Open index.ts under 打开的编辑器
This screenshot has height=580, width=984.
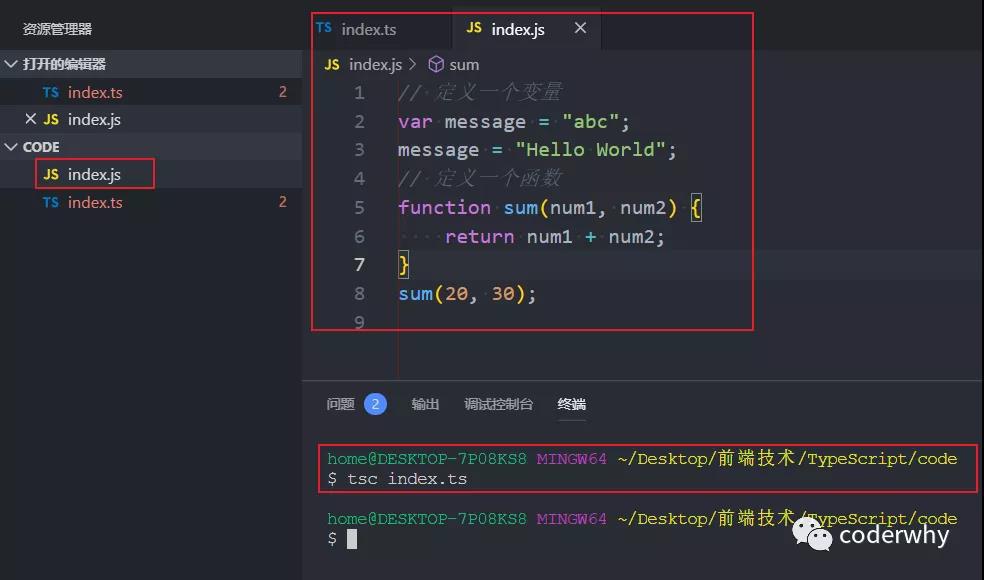point(151,92)
